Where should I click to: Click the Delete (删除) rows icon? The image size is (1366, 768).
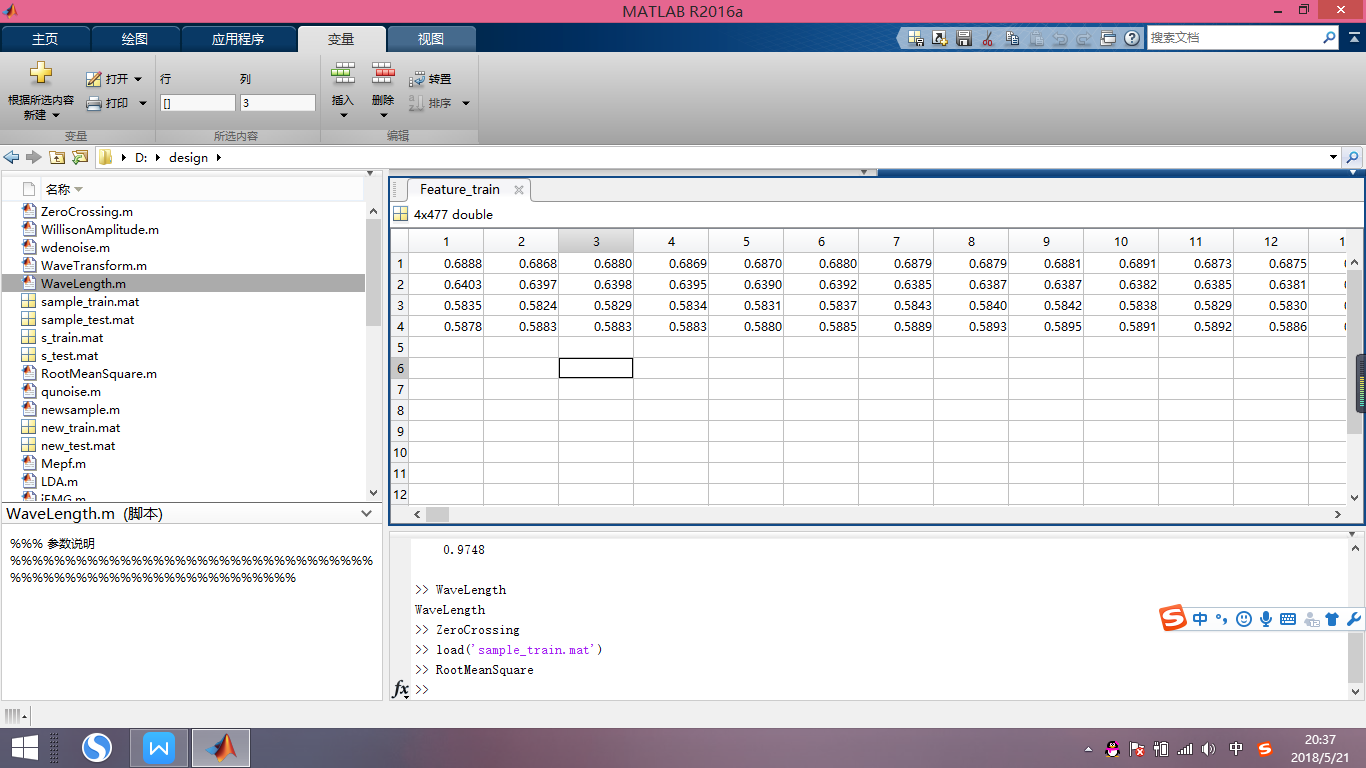click(383, 74)
